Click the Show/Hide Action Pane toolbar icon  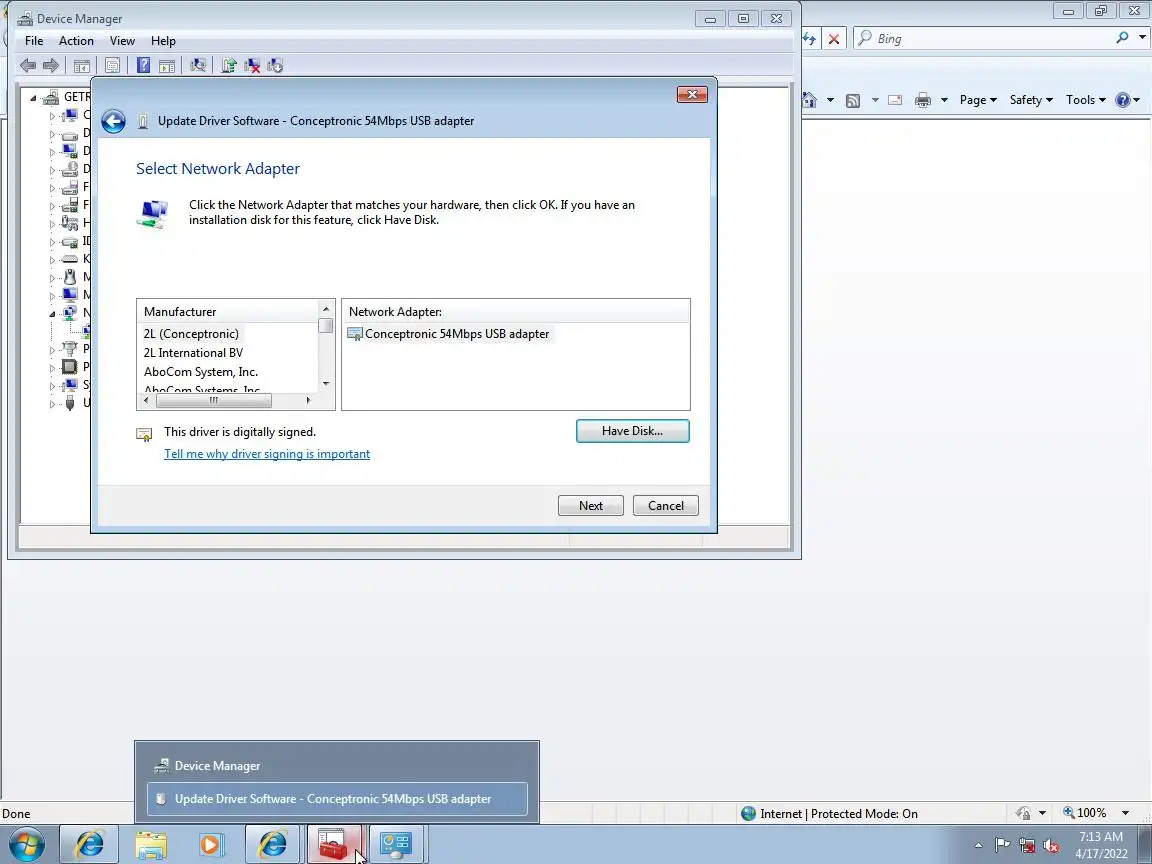point(167,65)
